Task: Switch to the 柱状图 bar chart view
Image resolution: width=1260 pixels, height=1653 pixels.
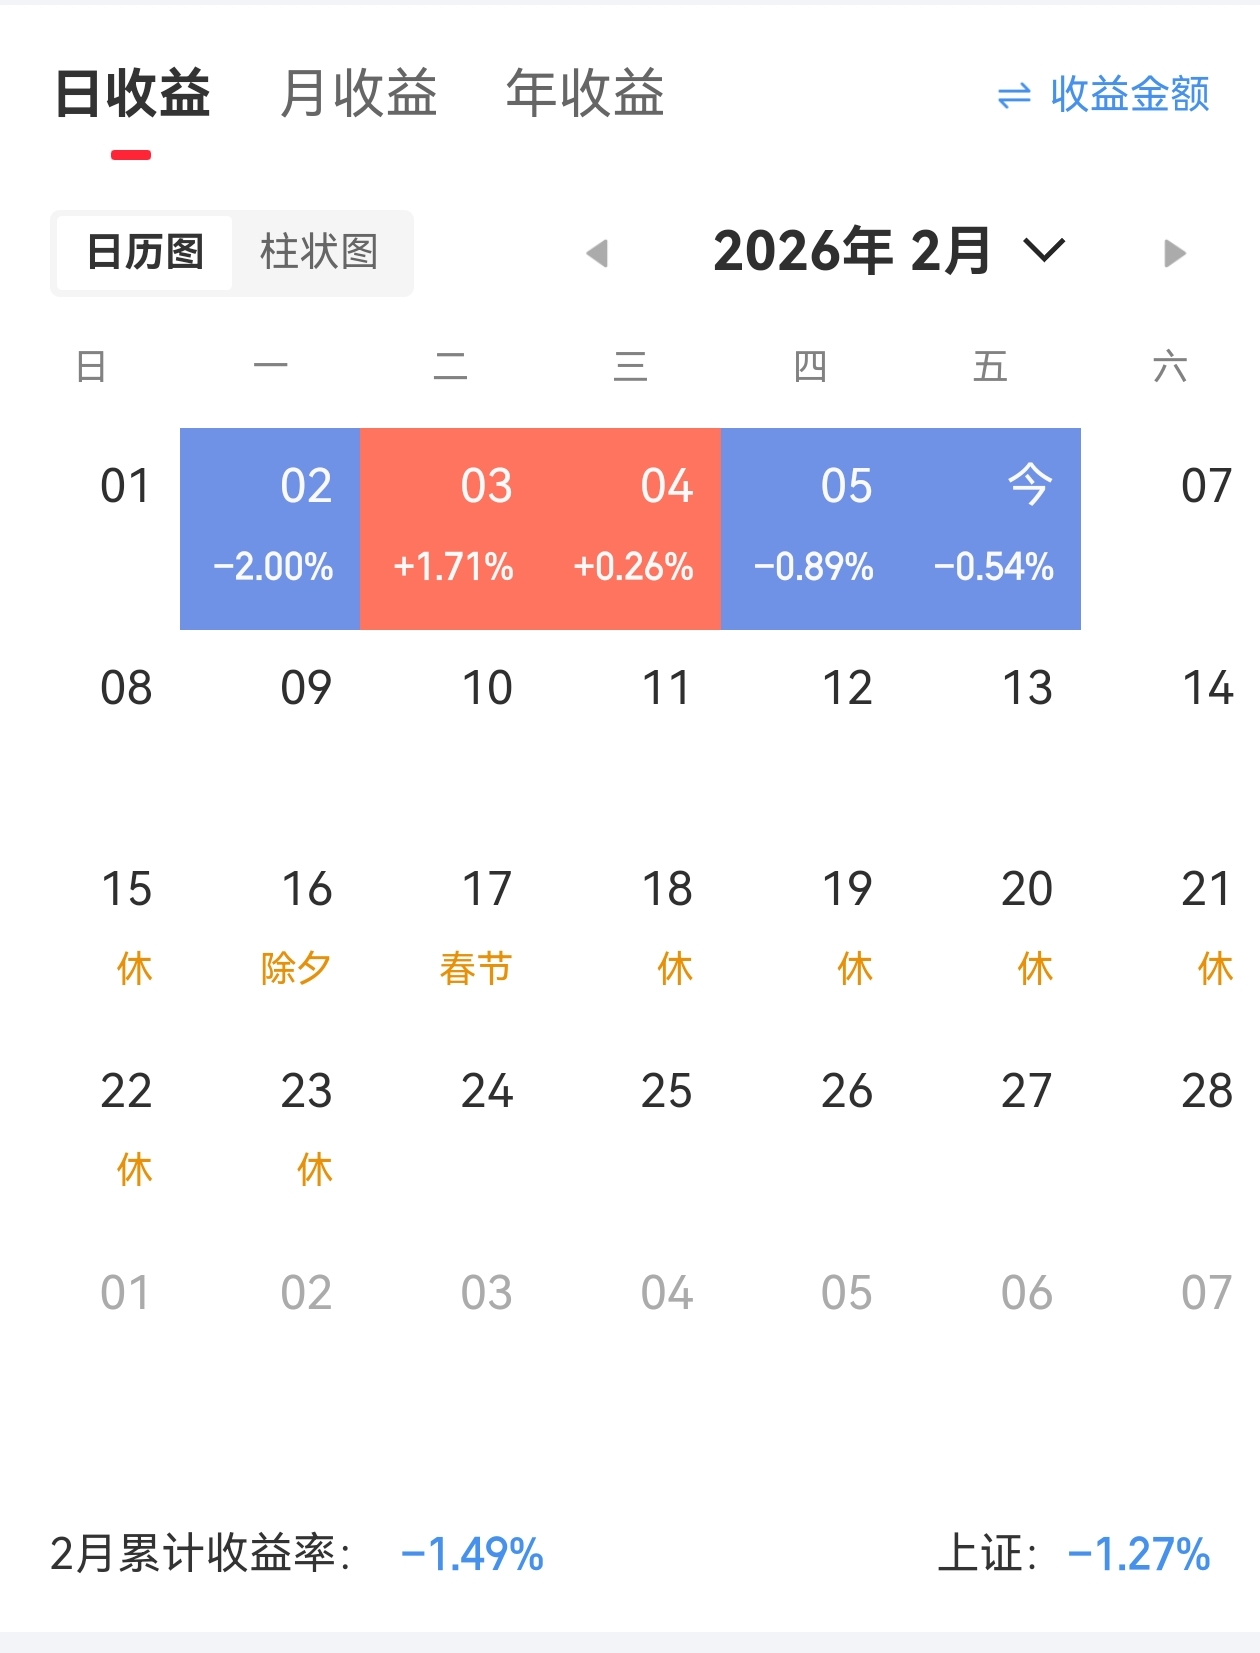Action: coord(319,252)
